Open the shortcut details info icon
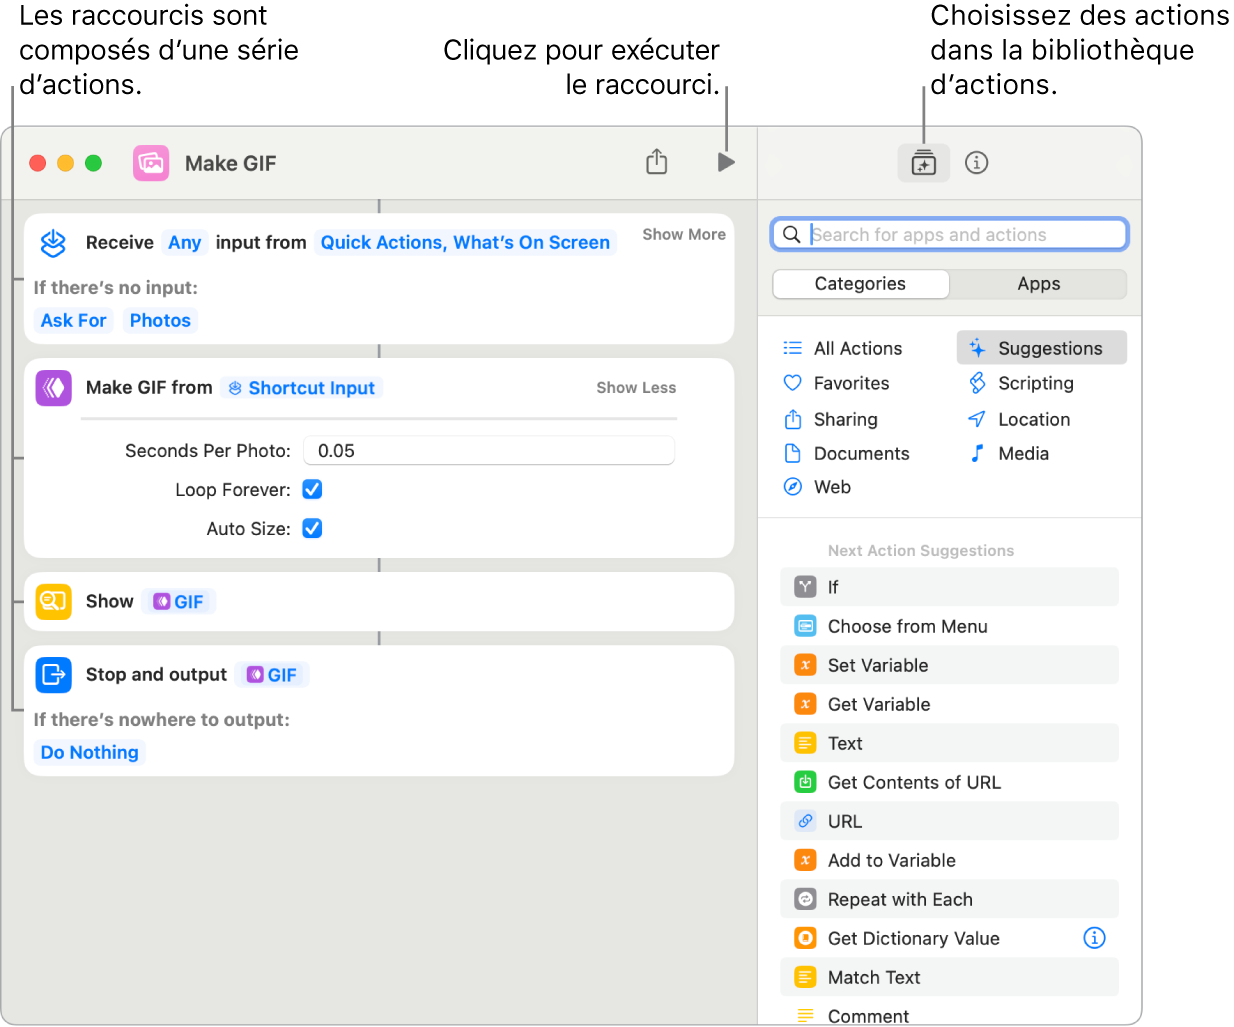Screen dimensions: 1234x1027 coord(976,163)
